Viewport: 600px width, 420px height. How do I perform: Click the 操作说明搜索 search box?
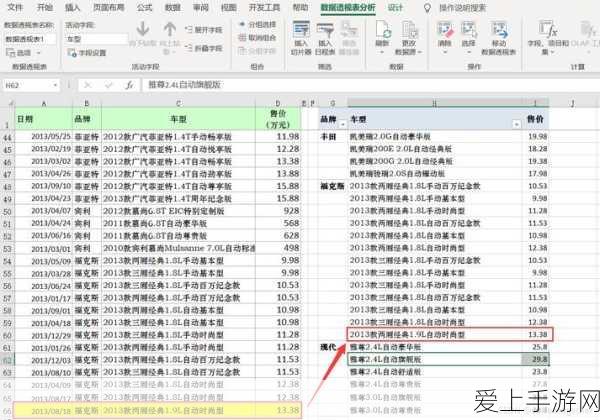pyautogui.click(x=462, y=7)
